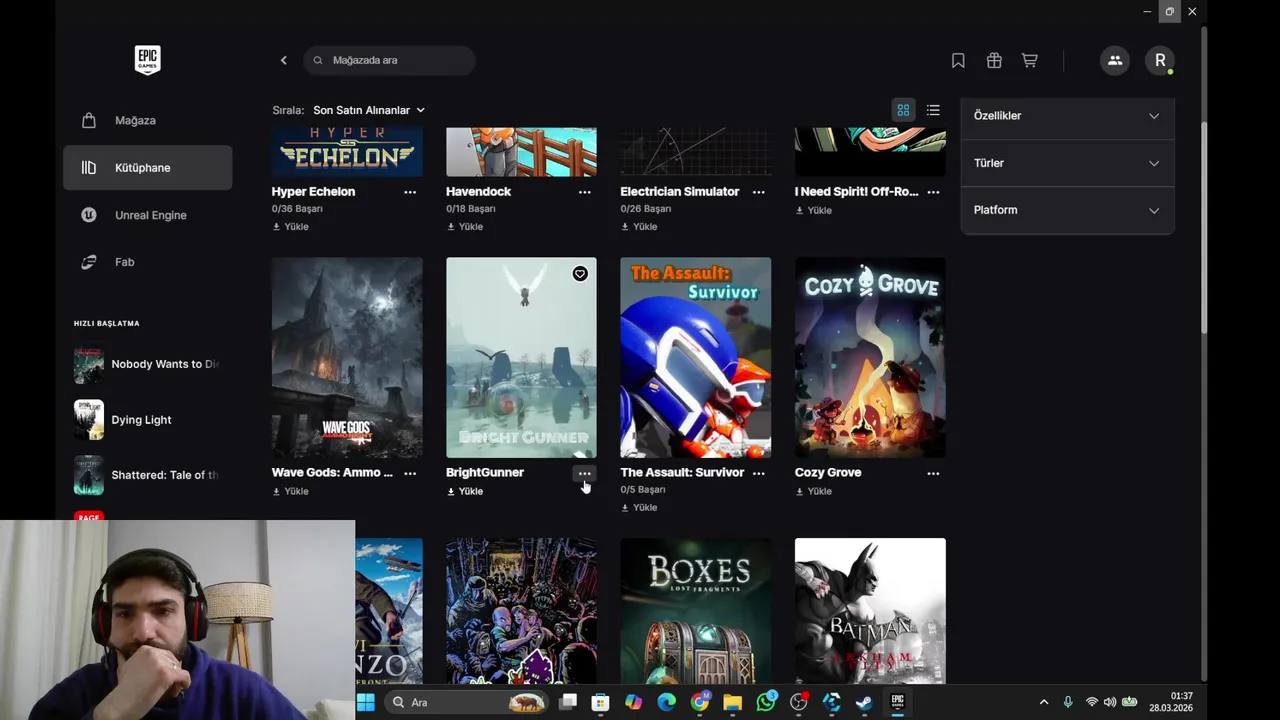Install I Need Spirit via Yükle

(813, 211)
